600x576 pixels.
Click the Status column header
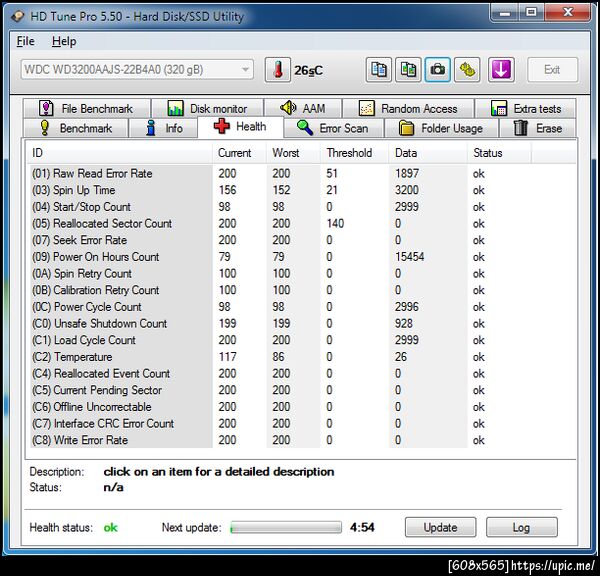[x=499, y=153]
